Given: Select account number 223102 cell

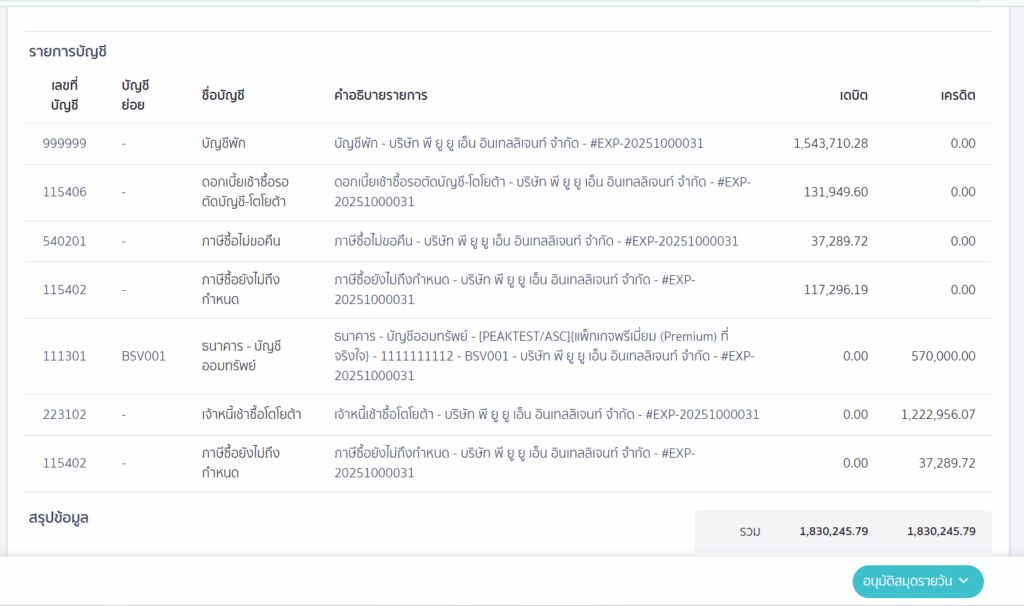Looking at the screenshot, I should pyautogui.click(x=64, y=414).
